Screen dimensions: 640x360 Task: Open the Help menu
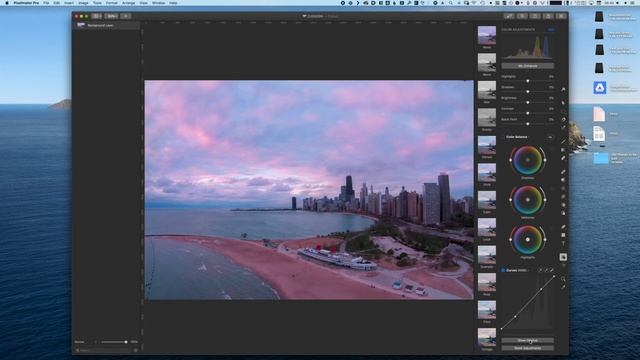coord(173,3)
